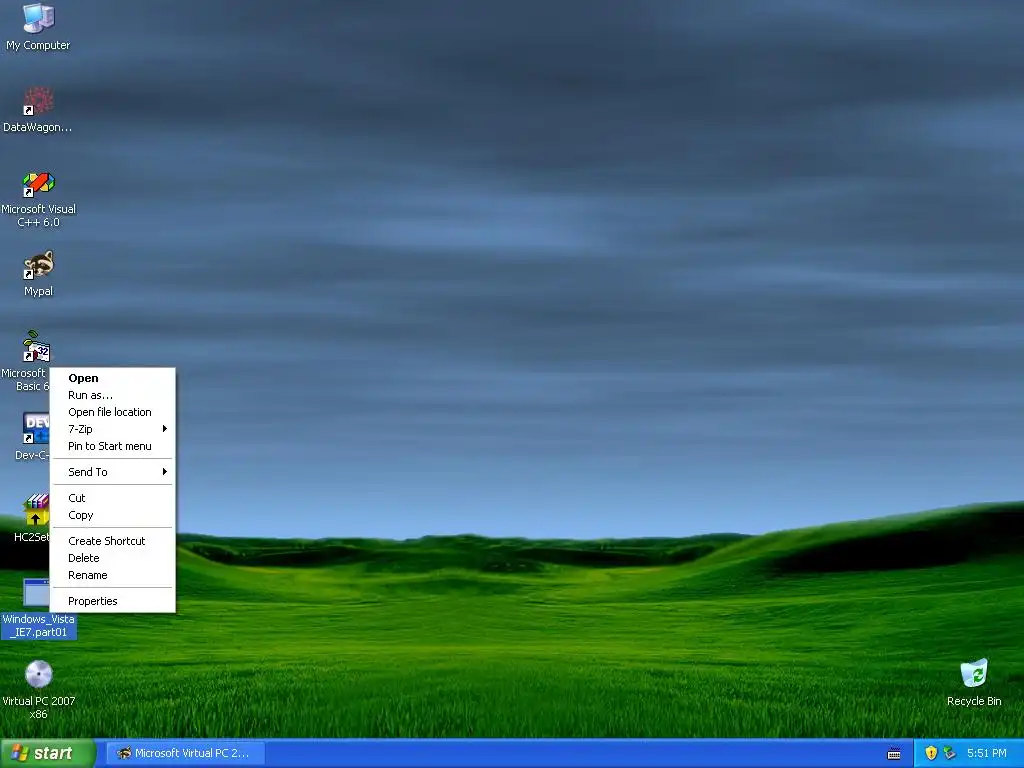Viewport: 1024px width, 768px height.
Task: Choose Rename from the context menu
Action: pos(112,575)
